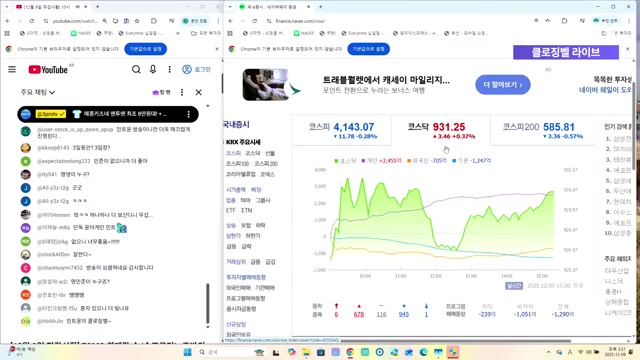Open the pinned message options menu

tap(189, 114)
